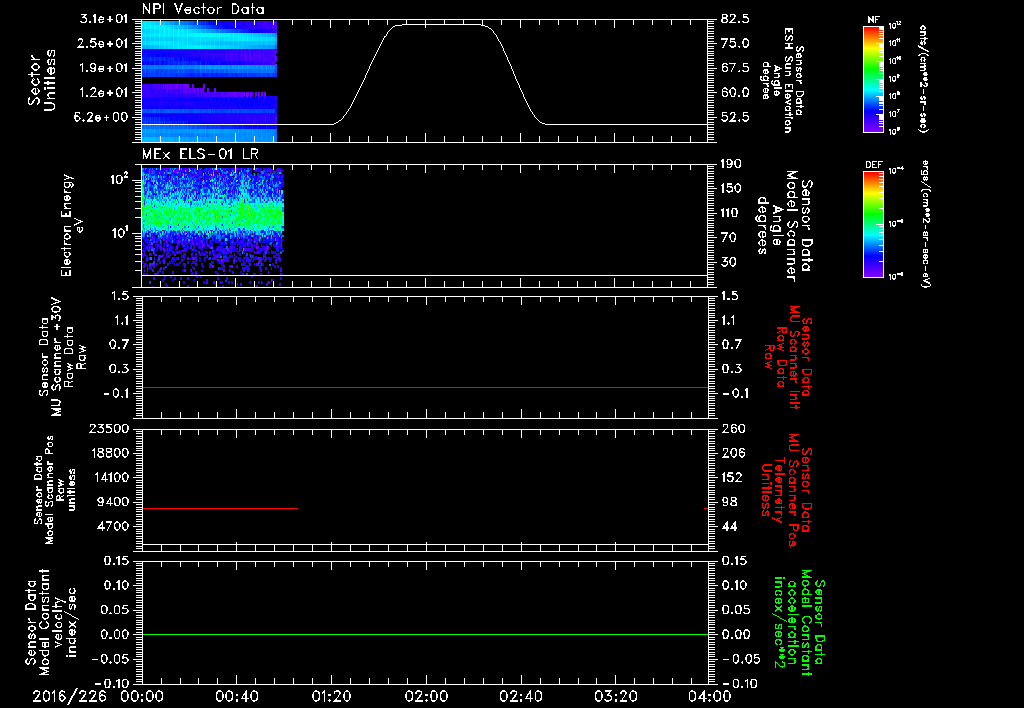The image size is (1024, 708).
Task: Click the 'NPI Vector Data' panel title
Action: pos(203,9)
